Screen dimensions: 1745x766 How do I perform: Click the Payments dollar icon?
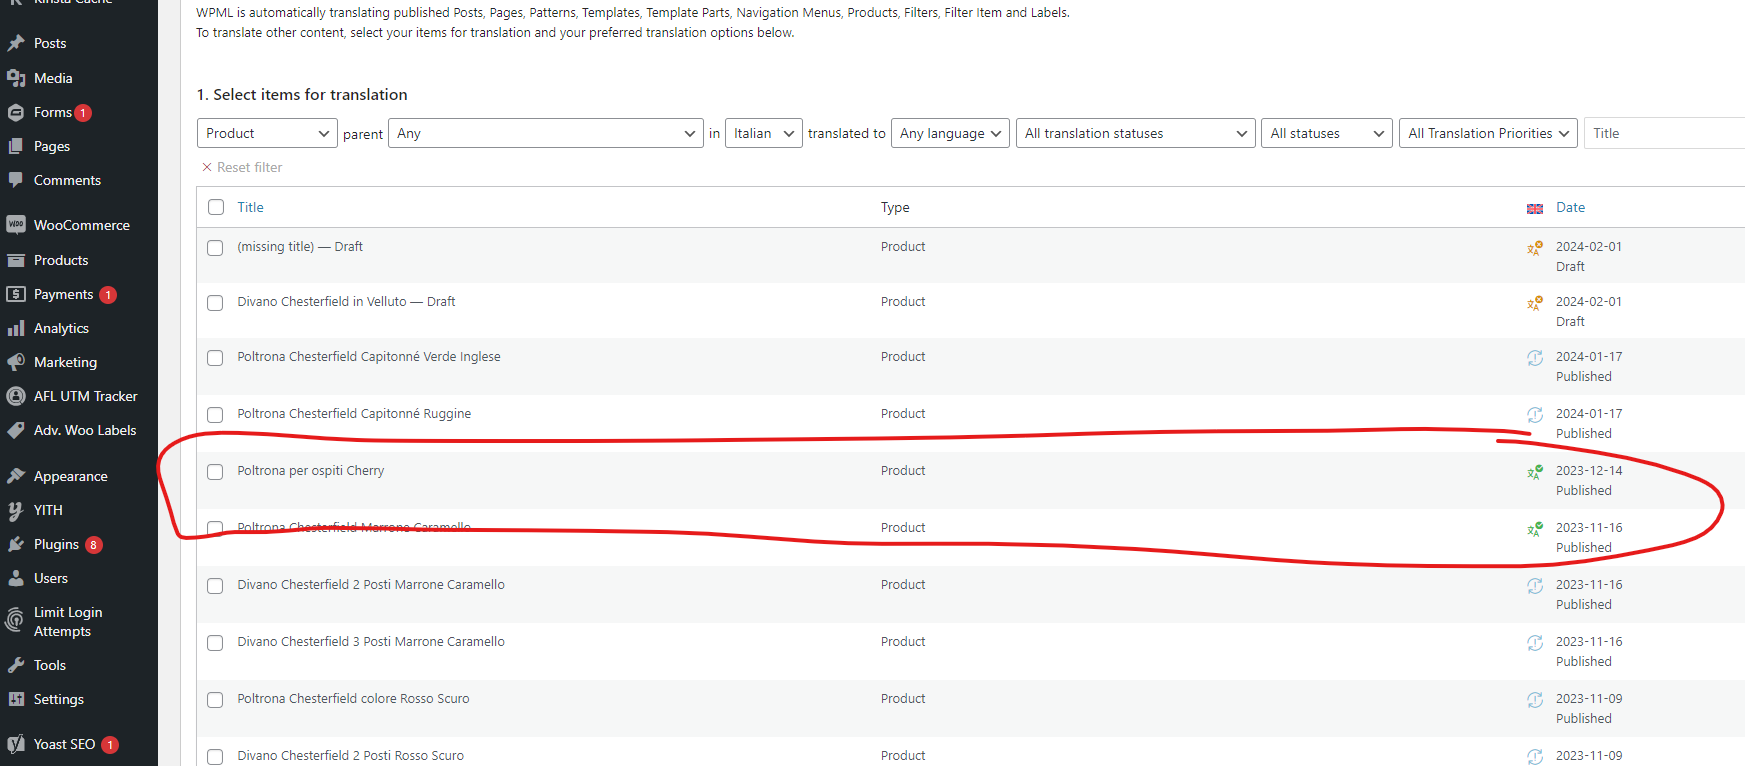pyautogui.click(x=16, y=294)
